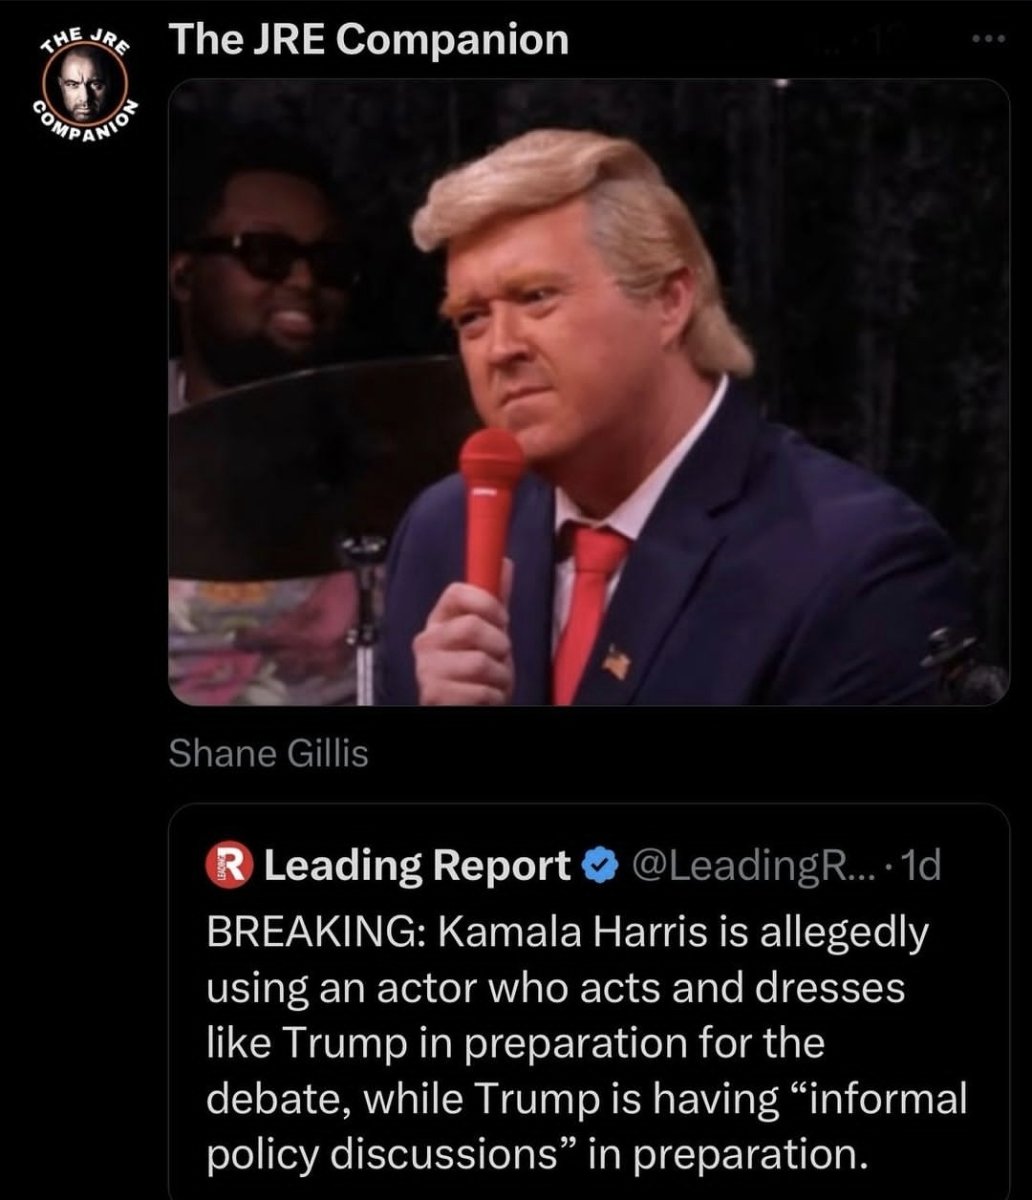The height and width of the screenshot is (1200, 1032).
Task: Open the @LeadingR... handle link
Action: [x=753, y=865]
